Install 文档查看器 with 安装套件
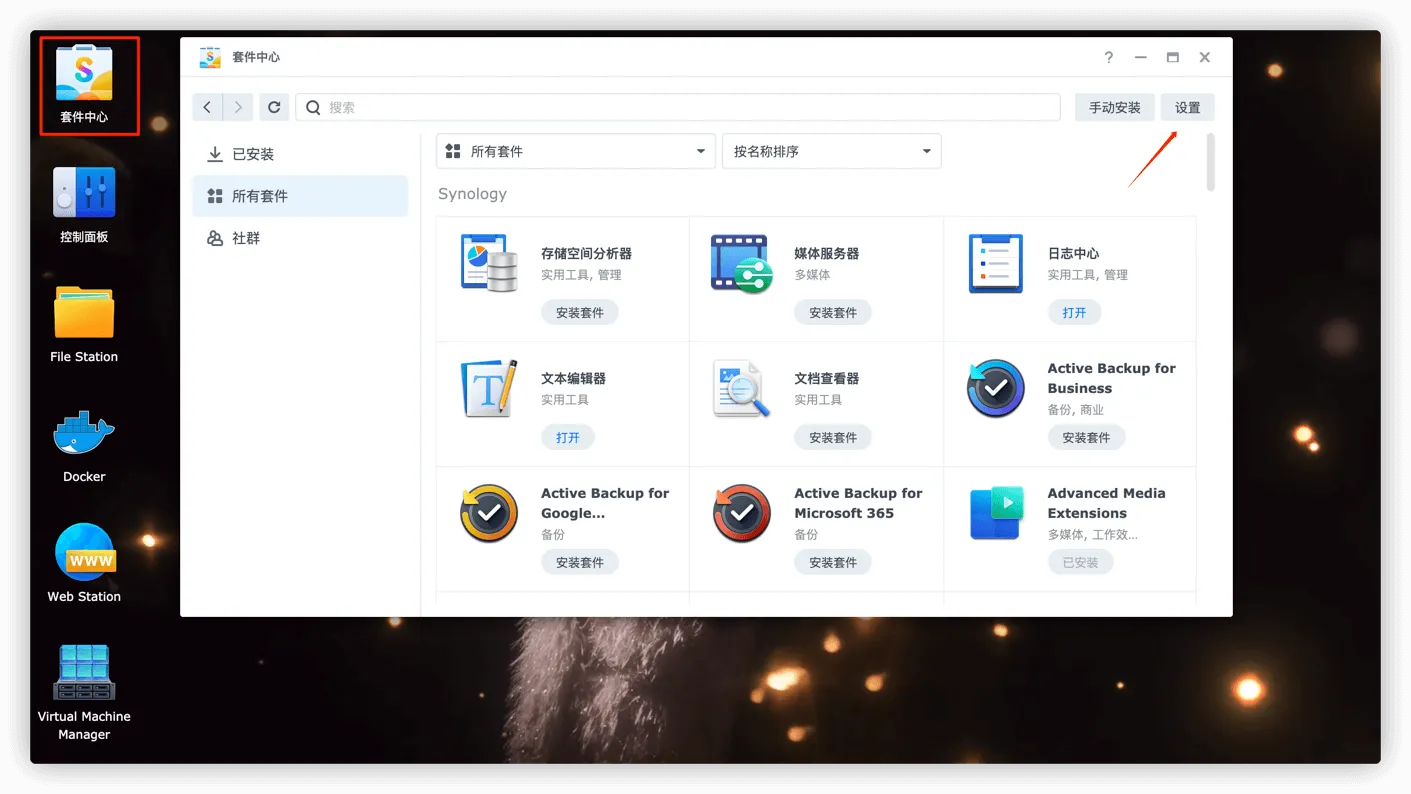Screen dimensions: 1411x794 [833, 437]
